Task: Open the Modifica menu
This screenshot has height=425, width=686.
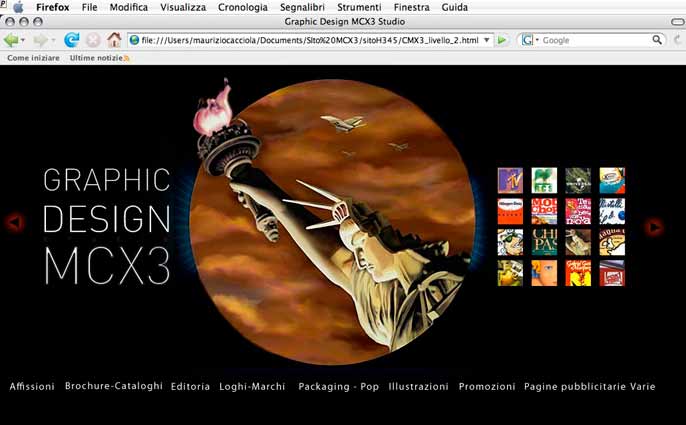Action: pos(129,7)
